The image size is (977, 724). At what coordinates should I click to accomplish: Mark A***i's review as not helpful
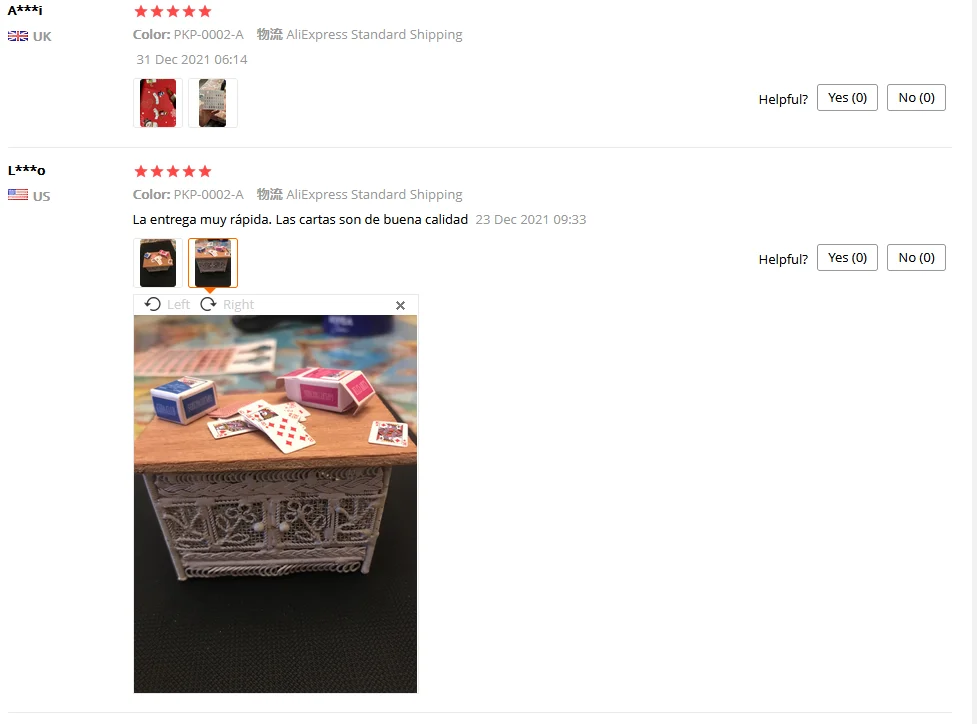point(917,98)
